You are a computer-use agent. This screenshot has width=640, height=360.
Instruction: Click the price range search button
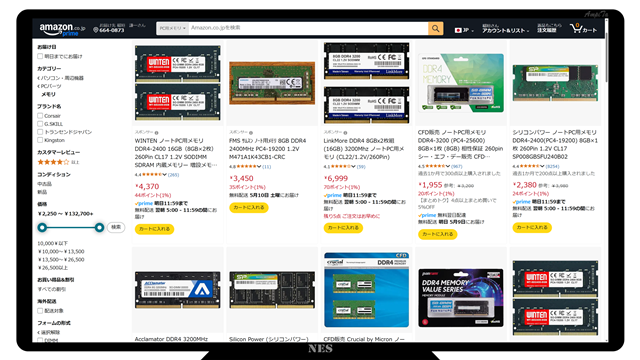[x=116, y=227]
